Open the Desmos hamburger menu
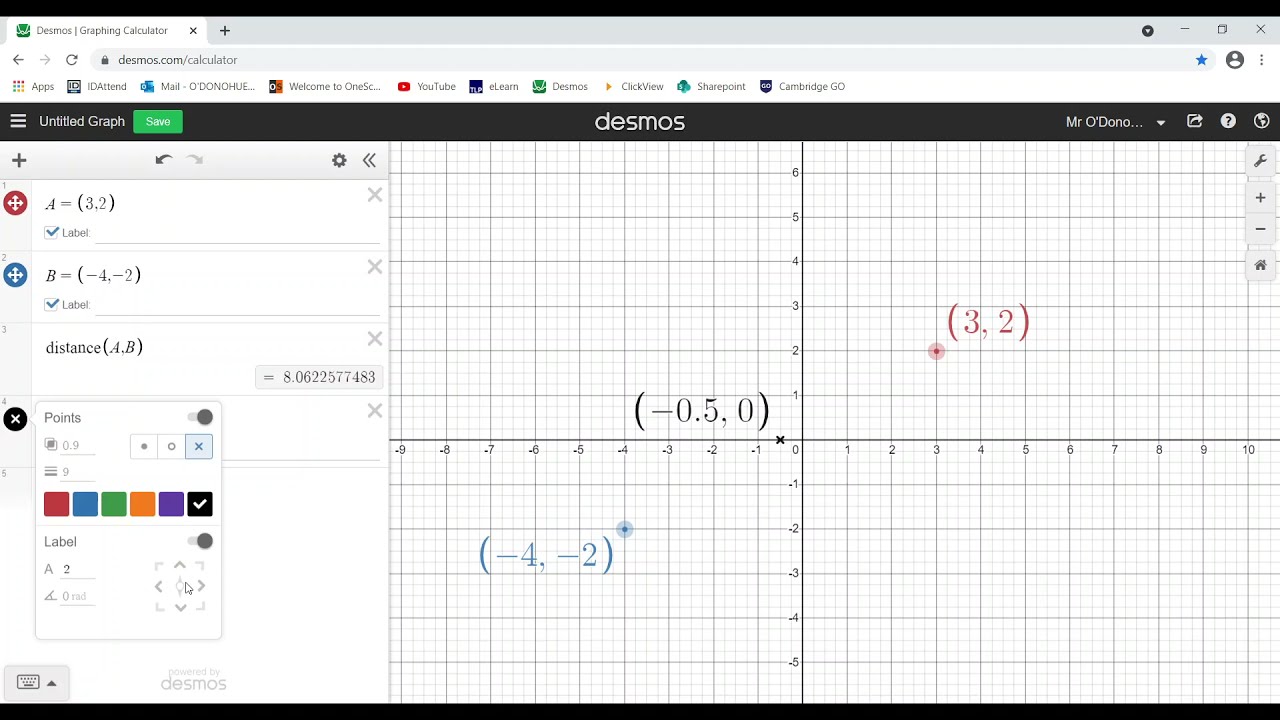This screenshot has width=1280, height=720. click(x=18, y=121)
